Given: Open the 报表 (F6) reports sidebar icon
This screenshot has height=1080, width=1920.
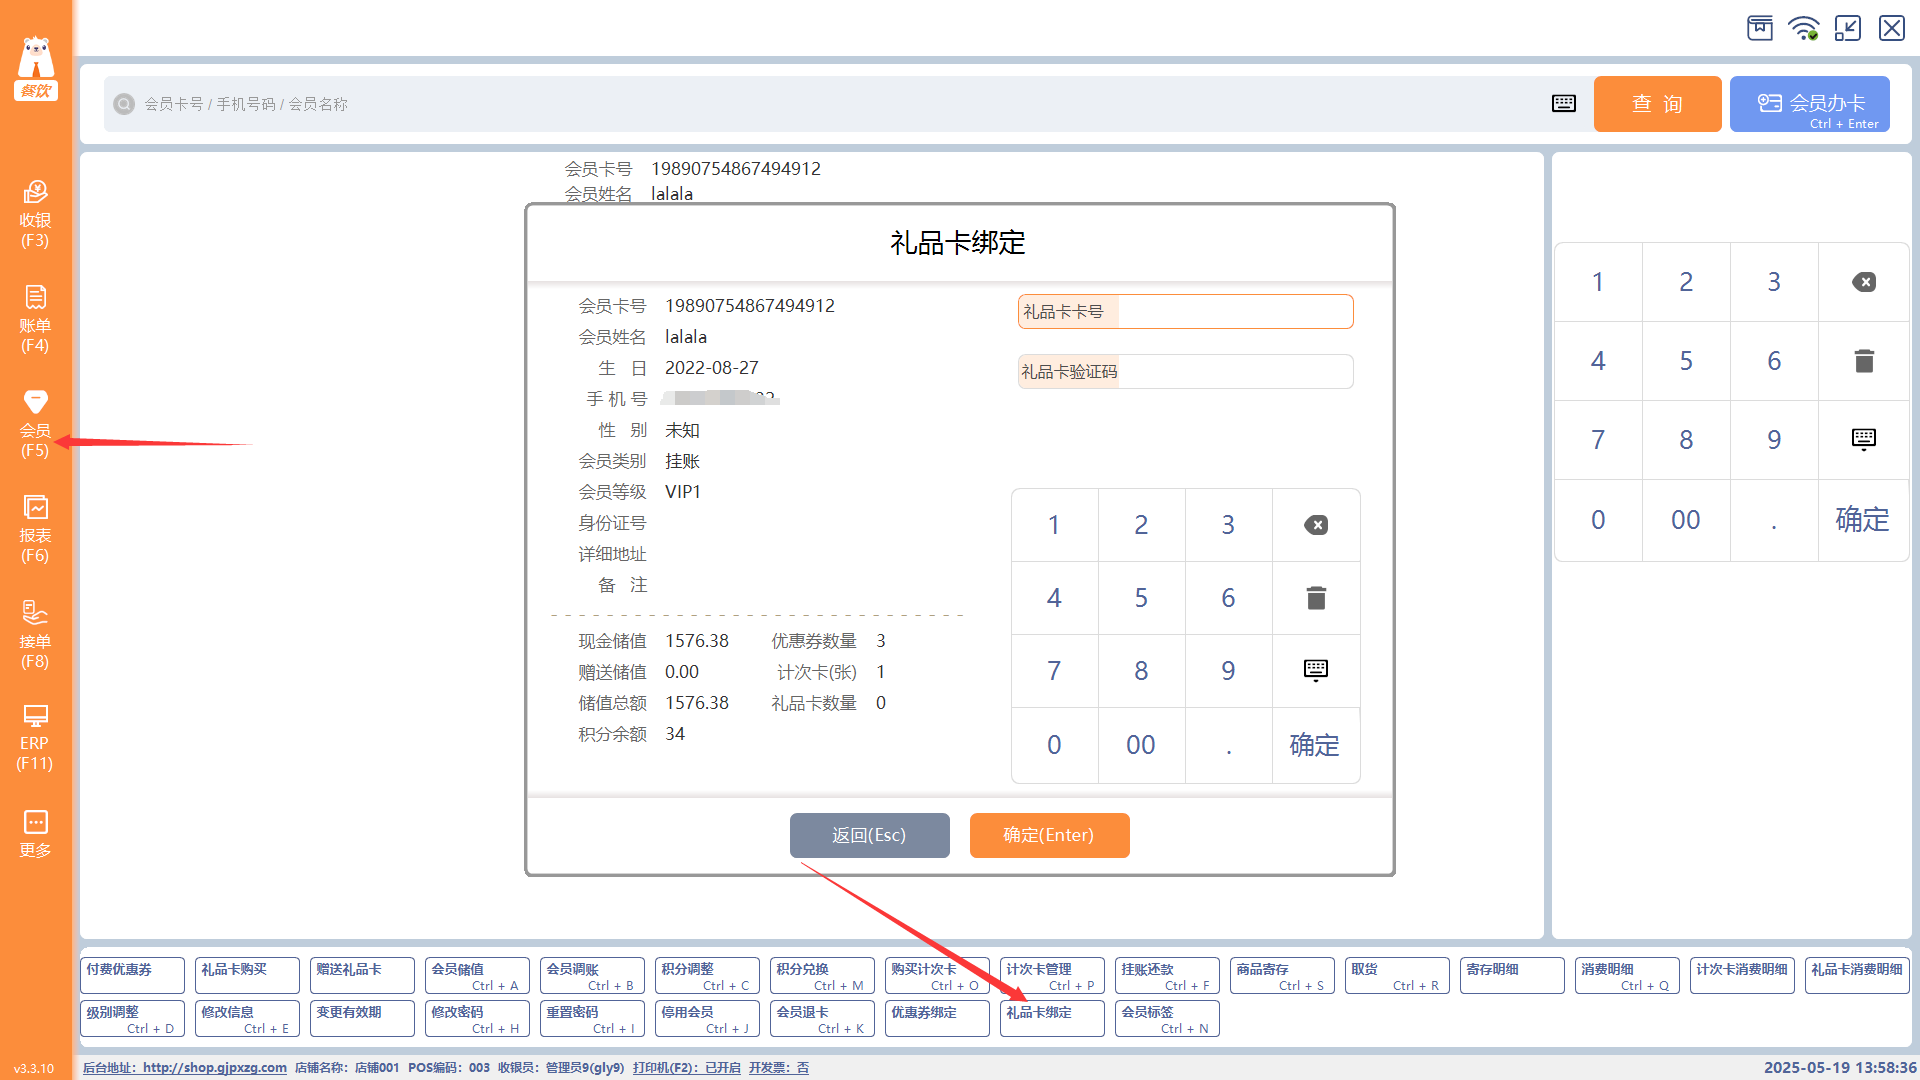Looking at the screenshot, I should 35,528.
